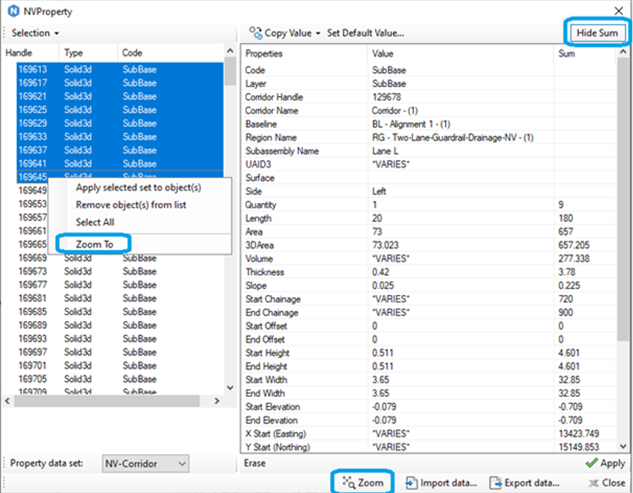633x493 pixels.
Task: Open Import data dialog
Action: coord(441,483)
